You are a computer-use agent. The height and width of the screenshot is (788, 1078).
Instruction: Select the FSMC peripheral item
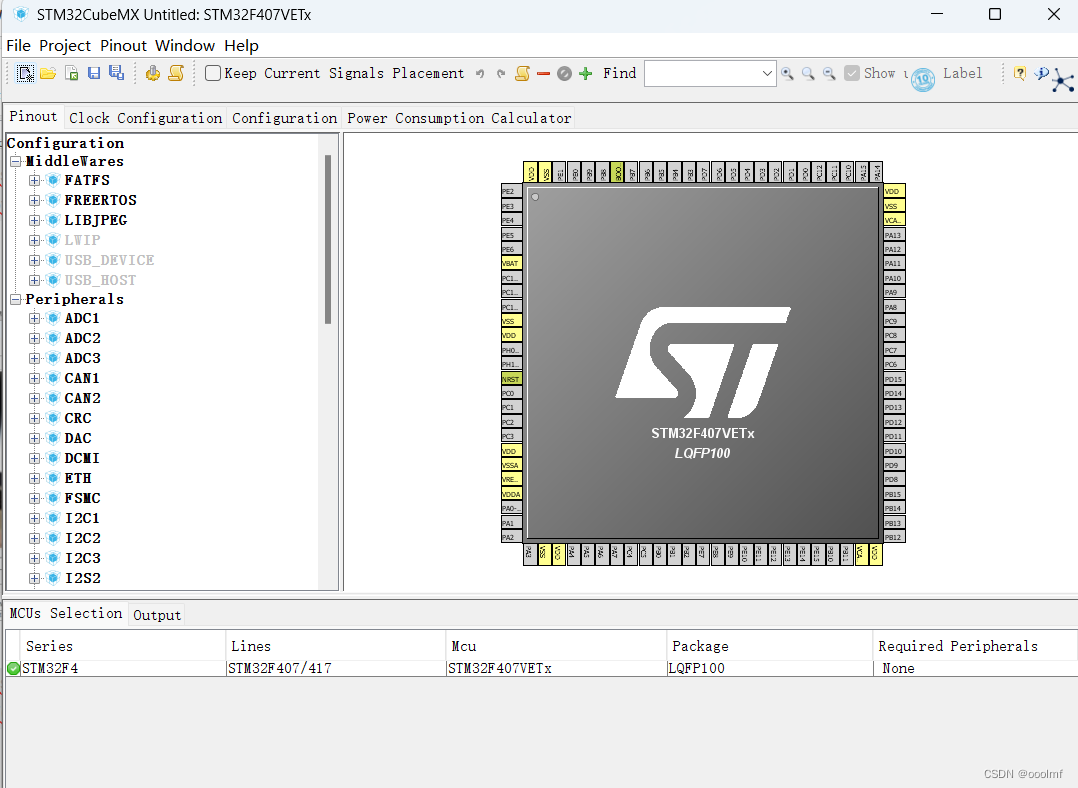[x=82, y=499]
